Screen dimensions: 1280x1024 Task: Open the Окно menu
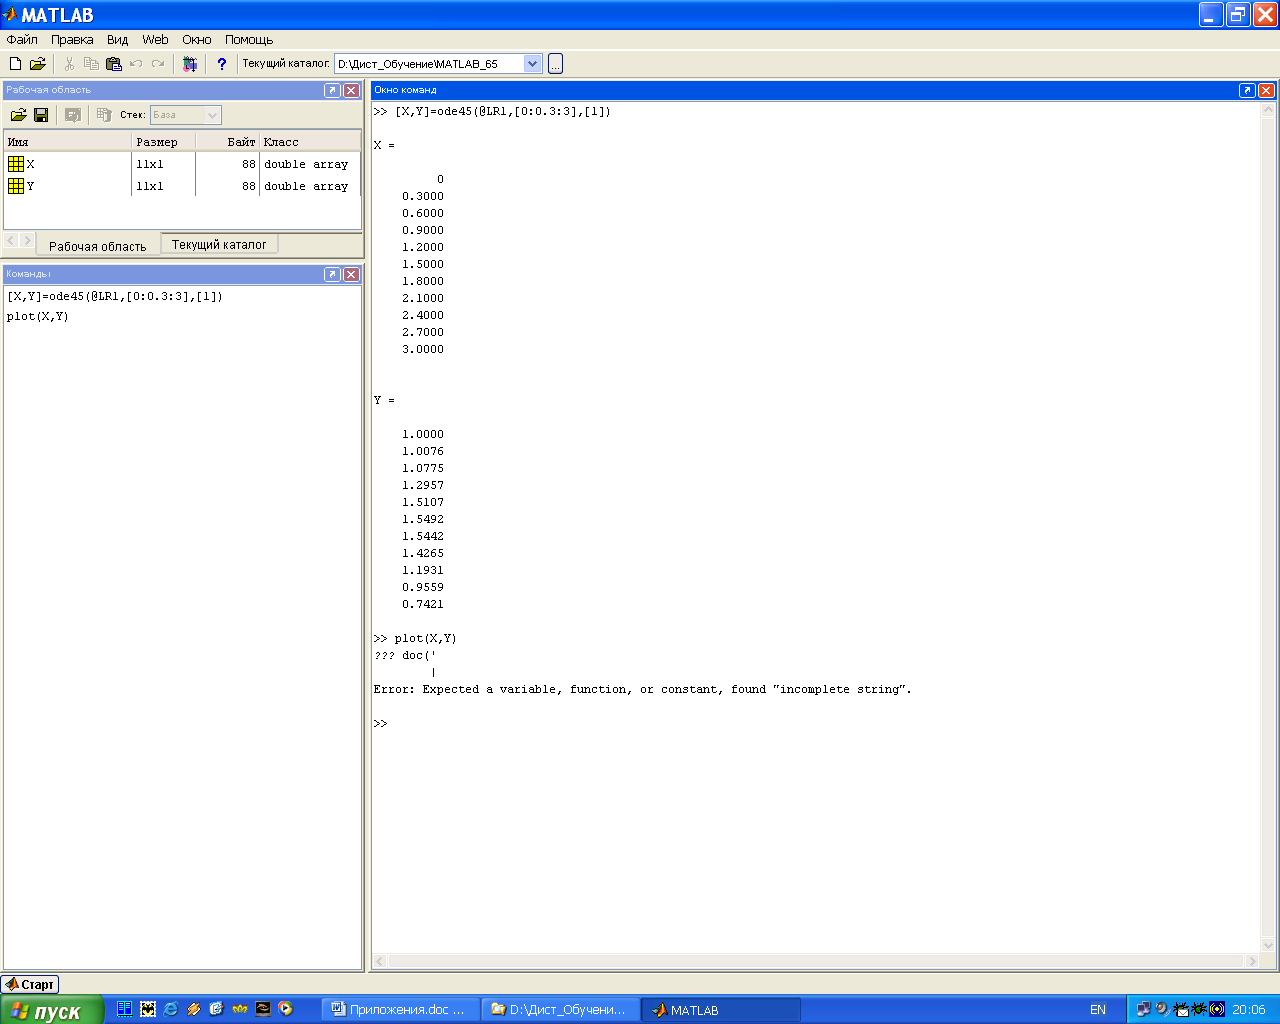pyautogui.click(x=197, y=40)
